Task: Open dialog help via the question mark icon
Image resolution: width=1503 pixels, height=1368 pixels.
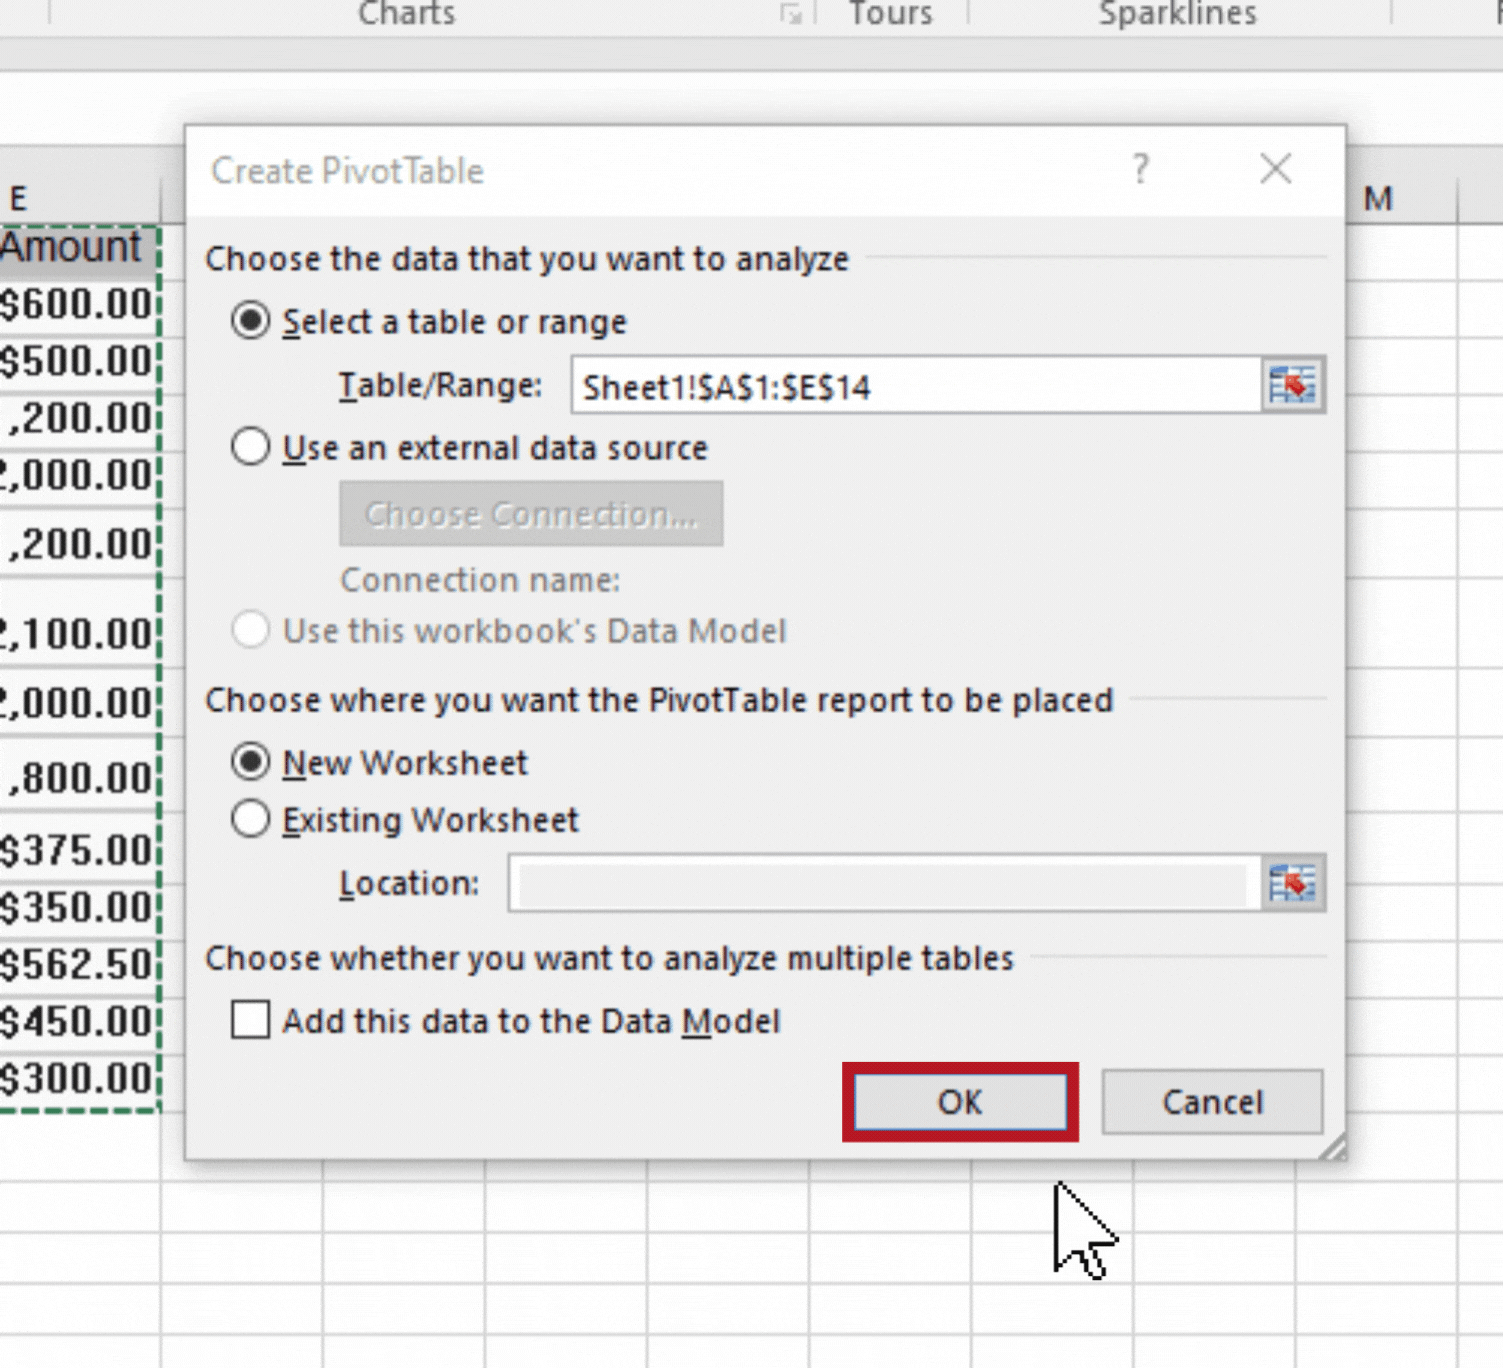Action: [x=1140, y=170]
